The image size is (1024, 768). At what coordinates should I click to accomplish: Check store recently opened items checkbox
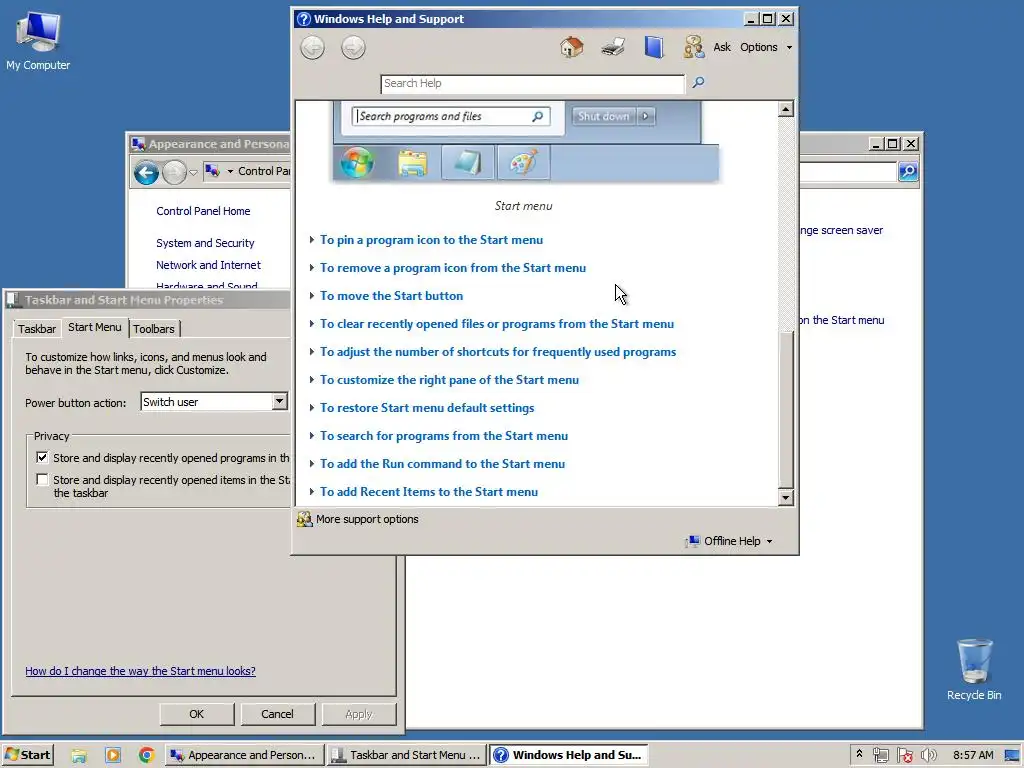tap(42, 479)
